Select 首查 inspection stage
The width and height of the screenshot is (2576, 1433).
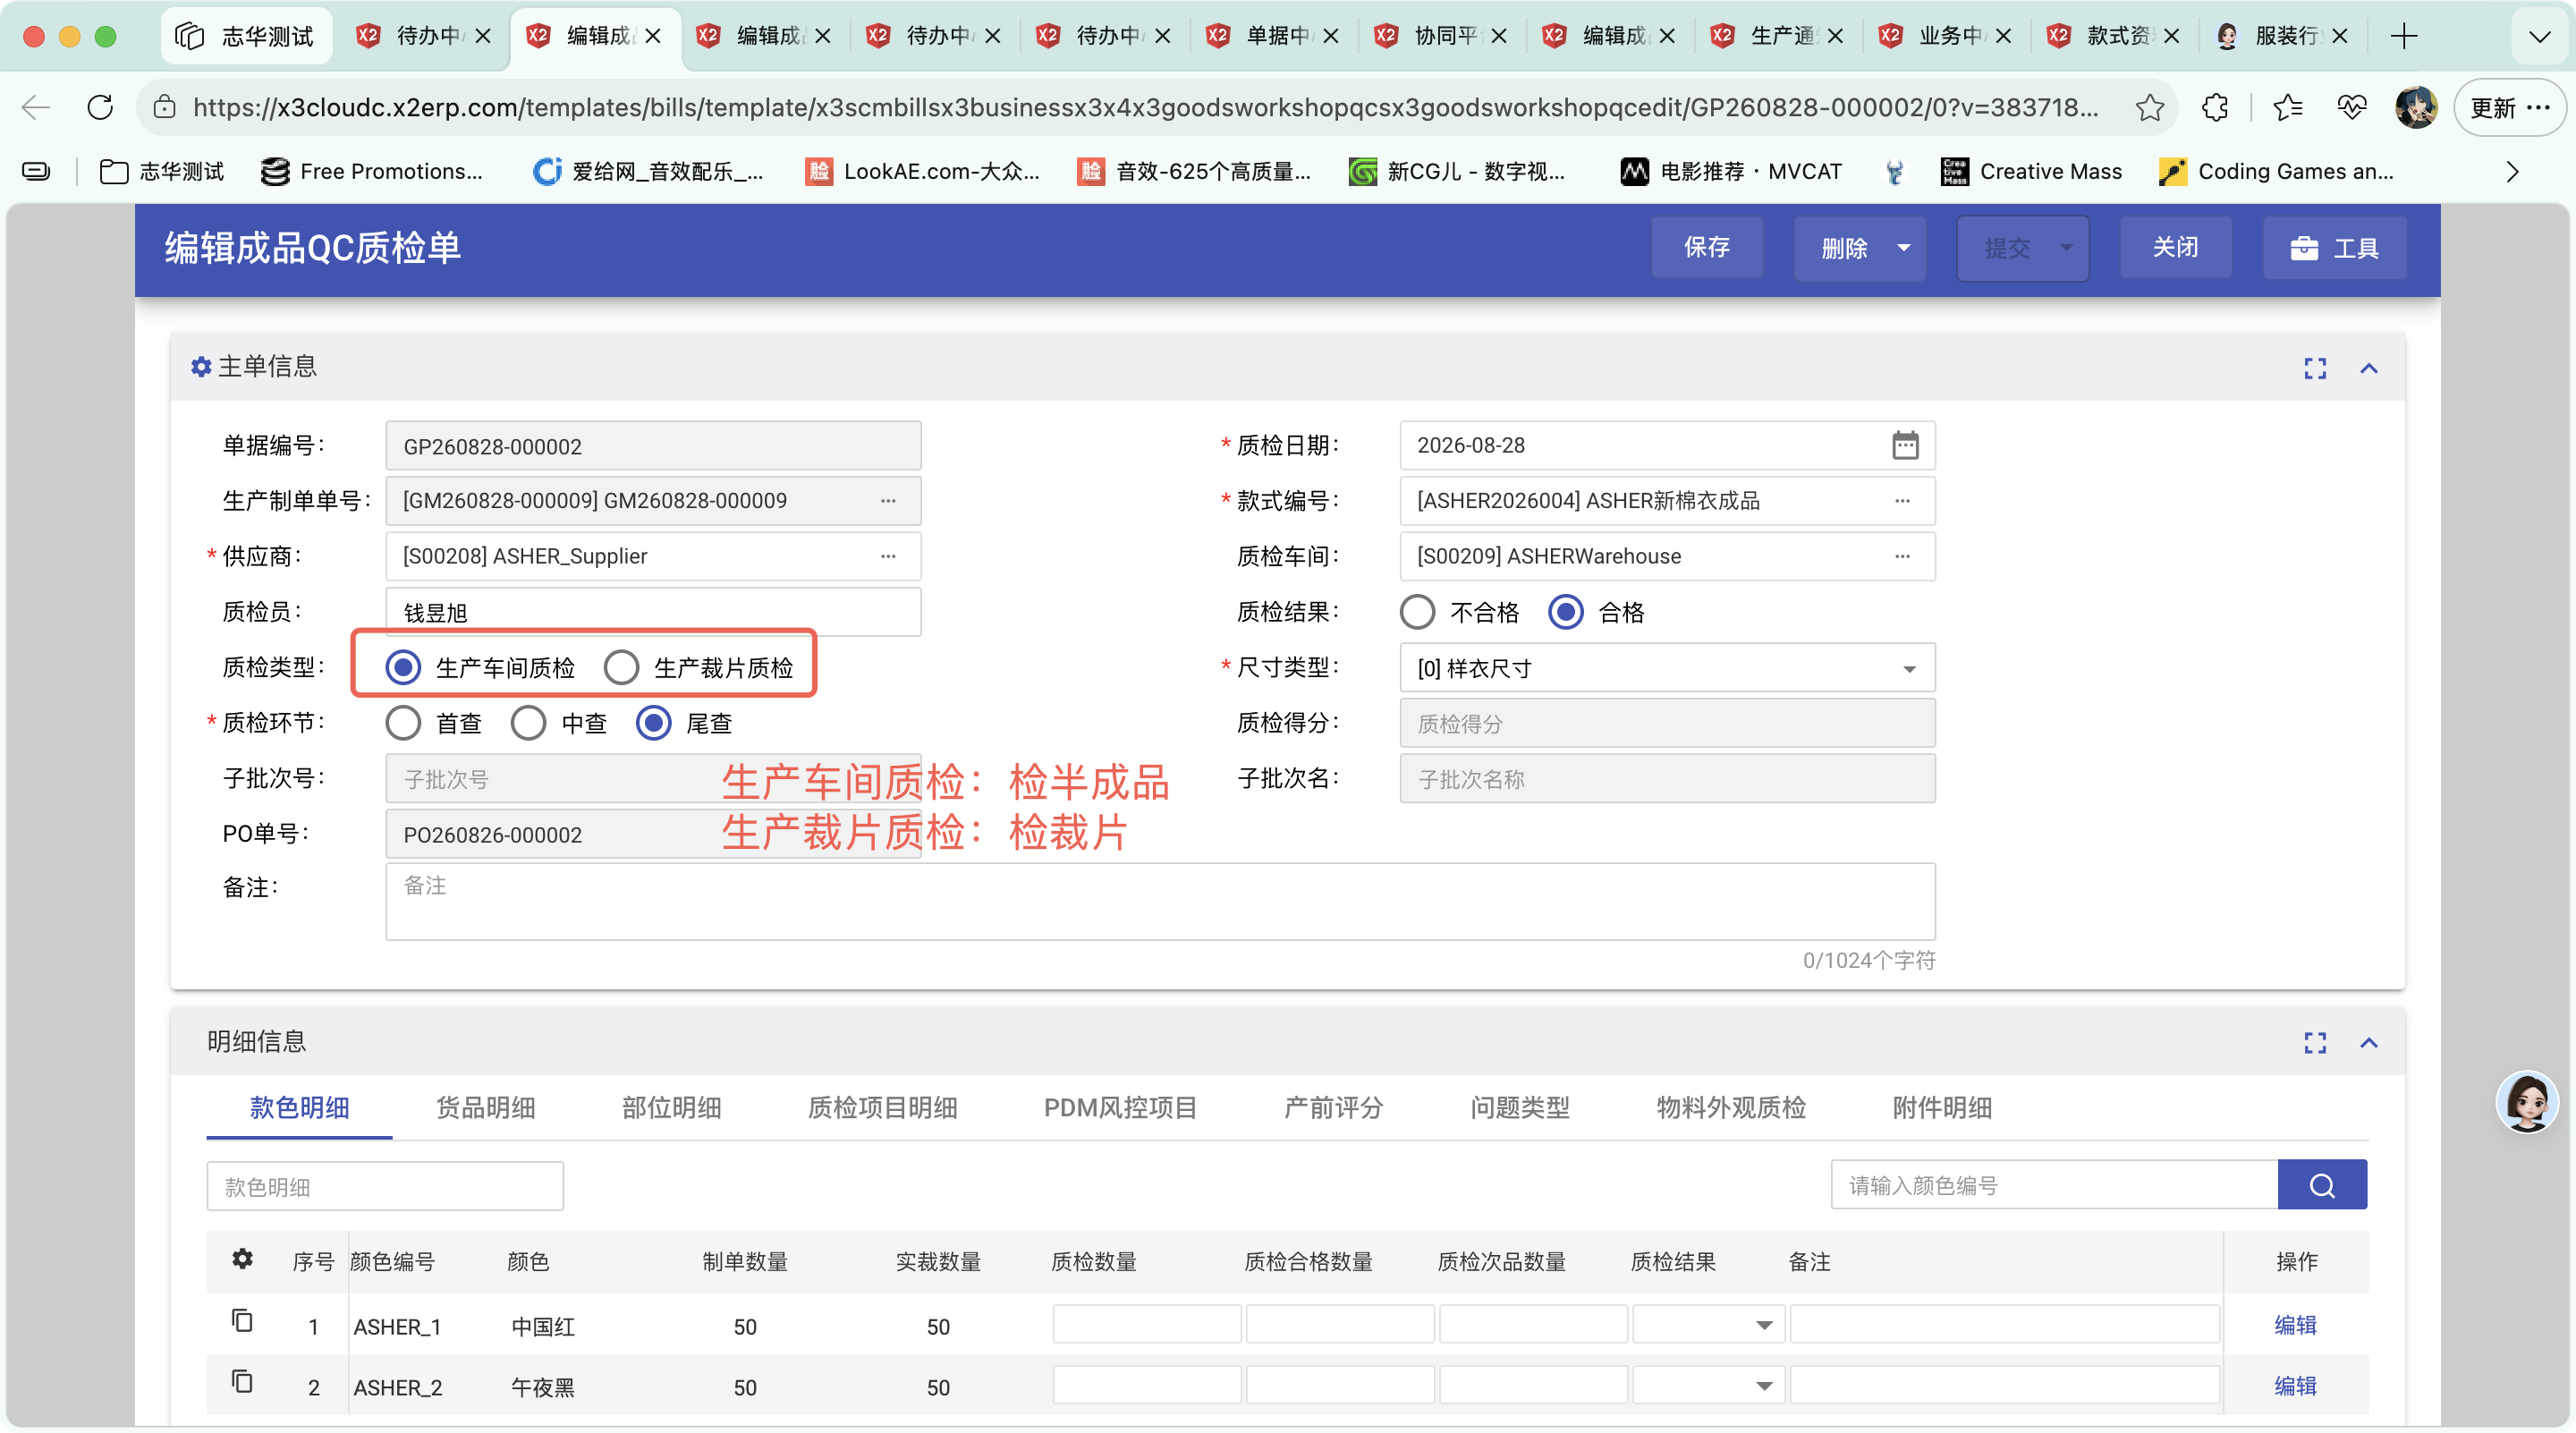coord(403,723)
